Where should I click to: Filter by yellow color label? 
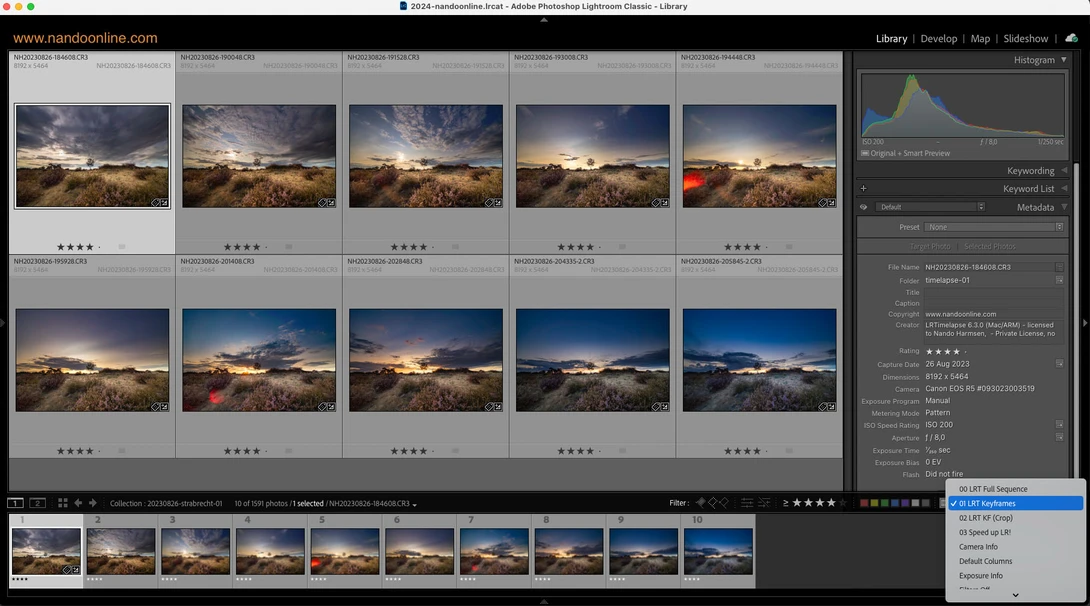click(x=875, y=503)
